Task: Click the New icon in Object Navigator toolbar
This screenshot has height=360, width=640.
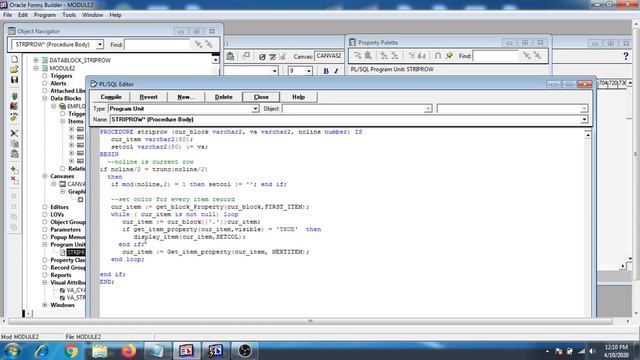Action: (14, 60)
